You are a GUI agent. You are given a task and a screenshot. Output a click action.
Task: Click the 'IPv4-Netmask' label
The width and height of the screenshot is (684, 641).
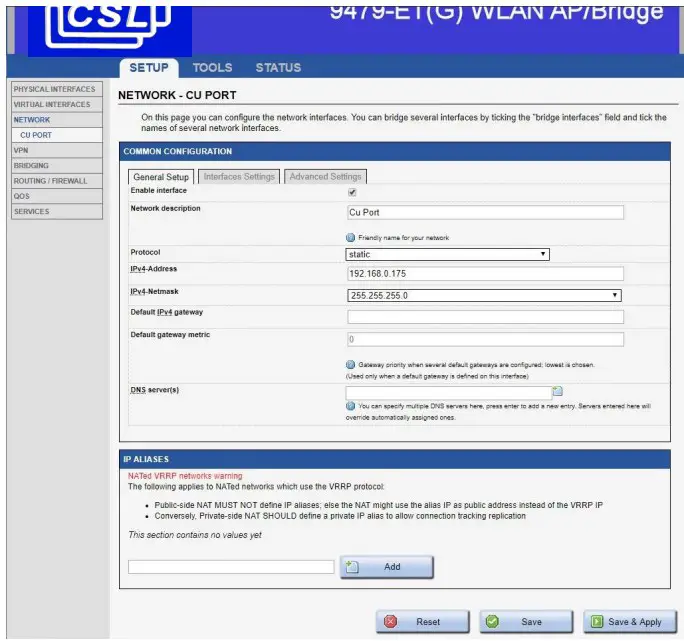(154, 291)
